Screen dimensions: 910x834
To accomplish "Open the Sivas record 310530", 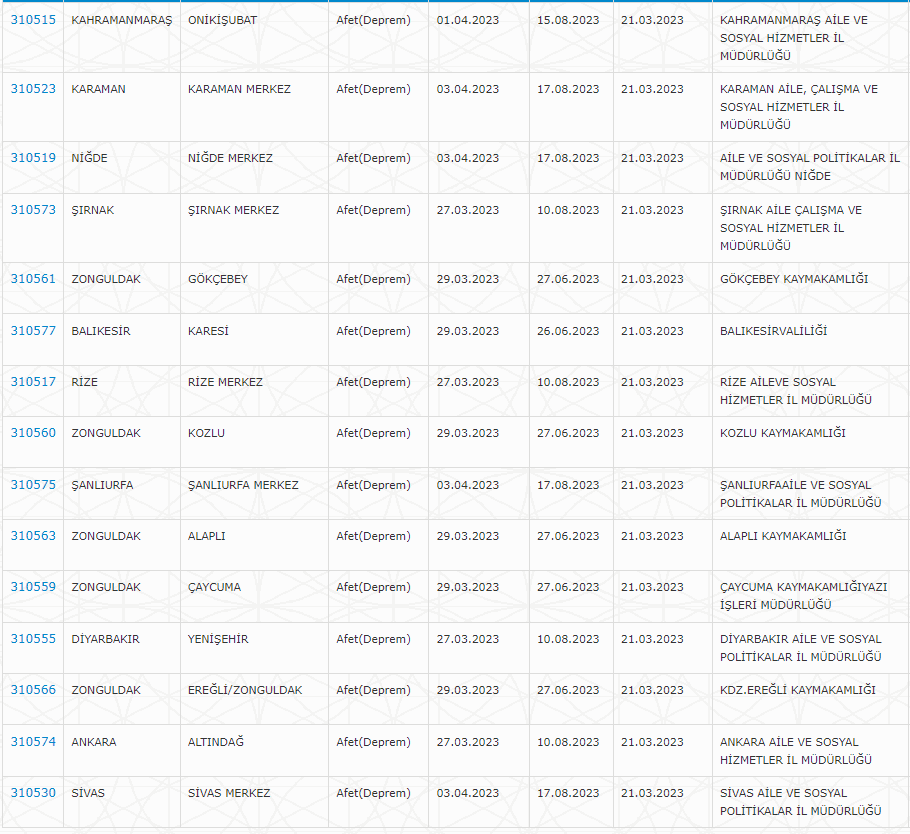I will pos(33,793).
